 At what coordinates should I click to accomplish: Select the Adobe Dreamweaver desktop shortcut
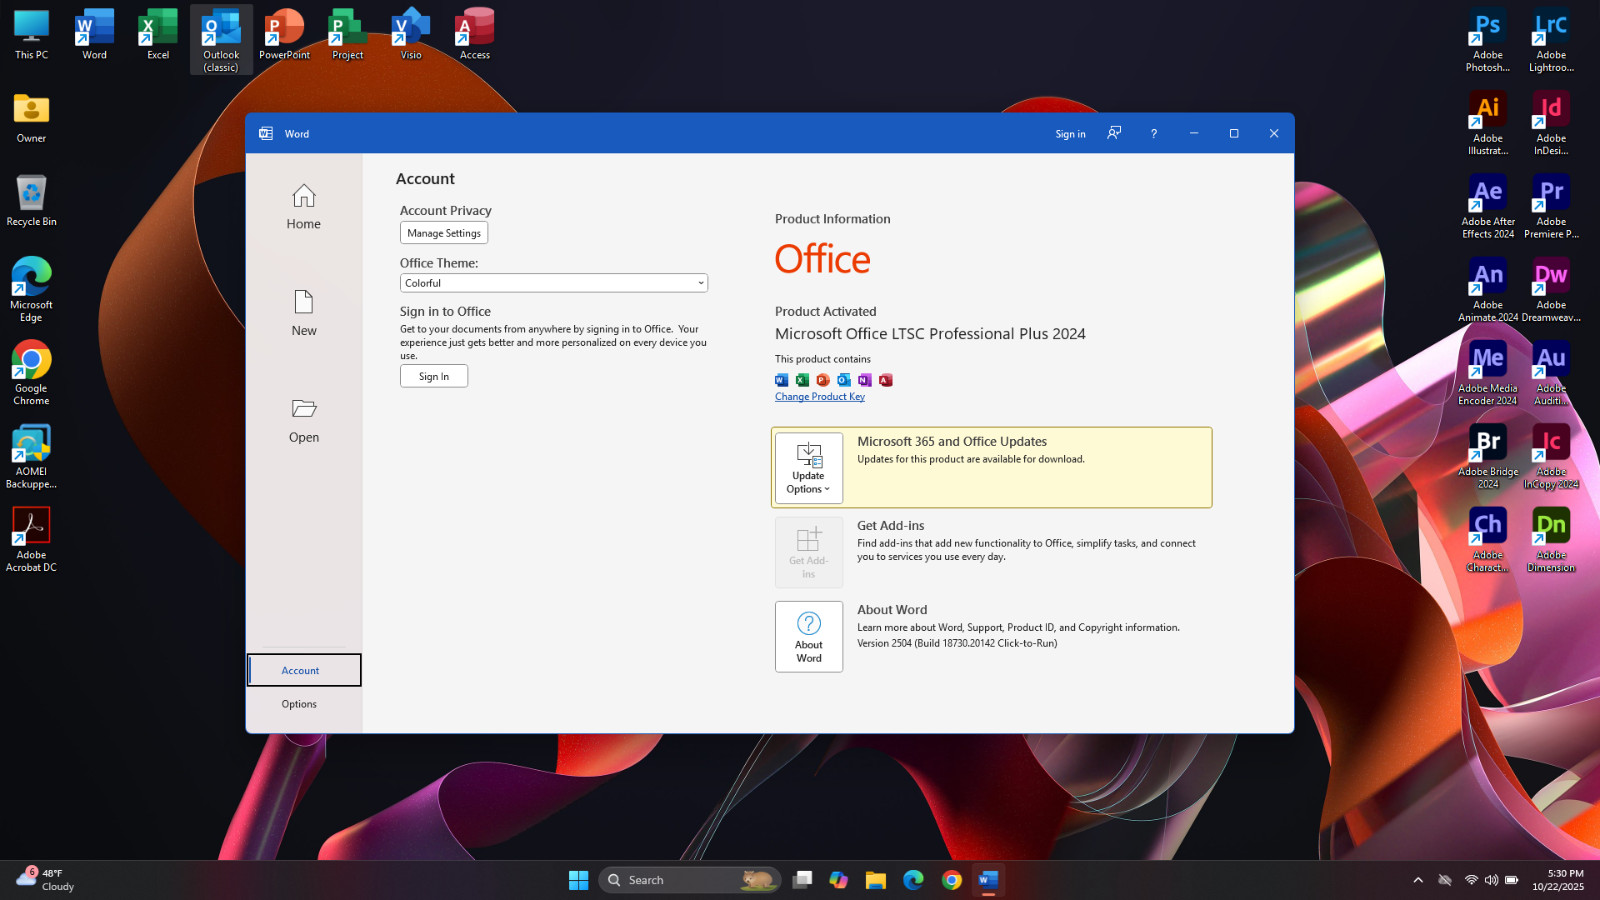click(x=1551, y=290)
